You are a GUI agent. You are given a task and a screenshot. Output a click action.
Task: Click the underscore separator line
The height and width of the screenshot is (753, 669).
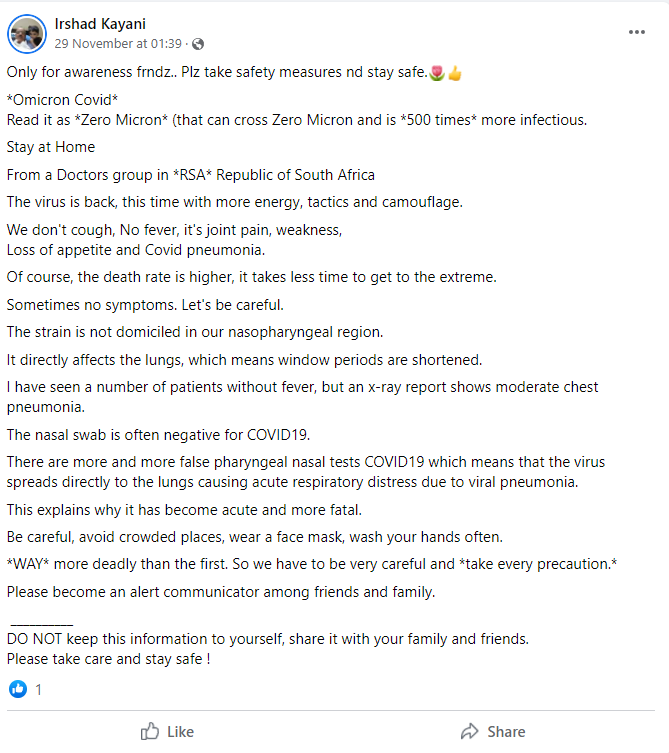(x=41, y=620)
